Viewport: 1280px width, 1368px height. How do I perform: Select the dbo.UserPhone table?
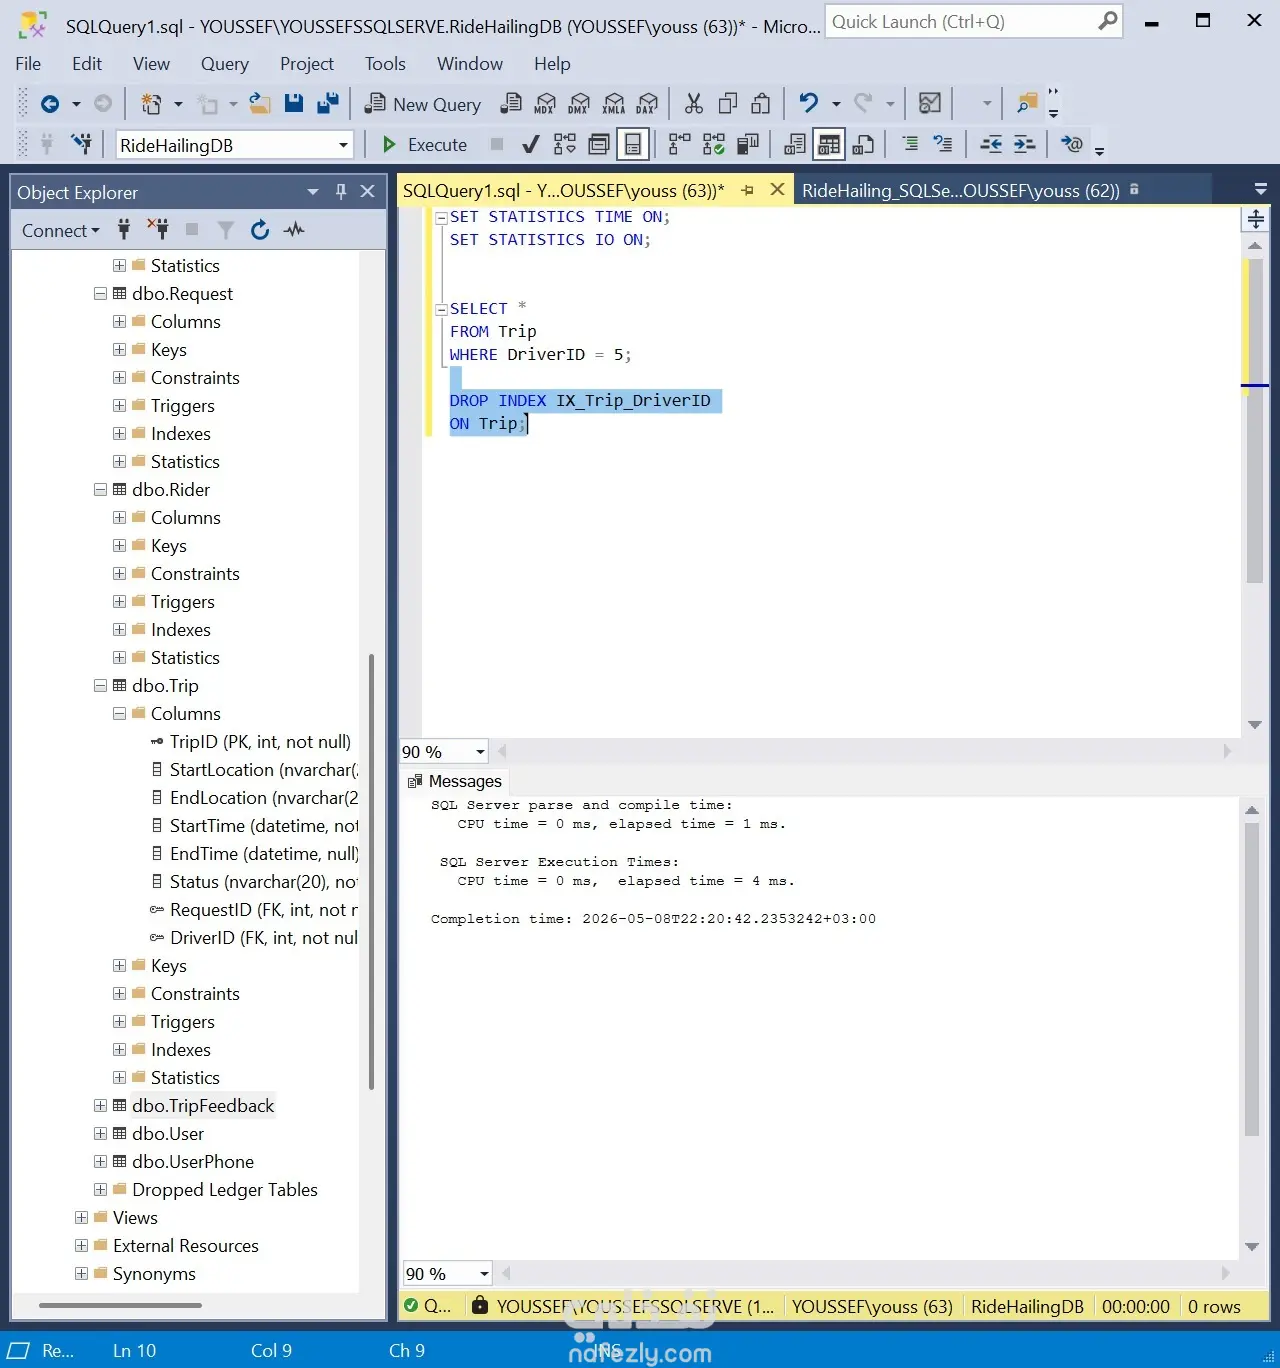tap(193, 1162)
